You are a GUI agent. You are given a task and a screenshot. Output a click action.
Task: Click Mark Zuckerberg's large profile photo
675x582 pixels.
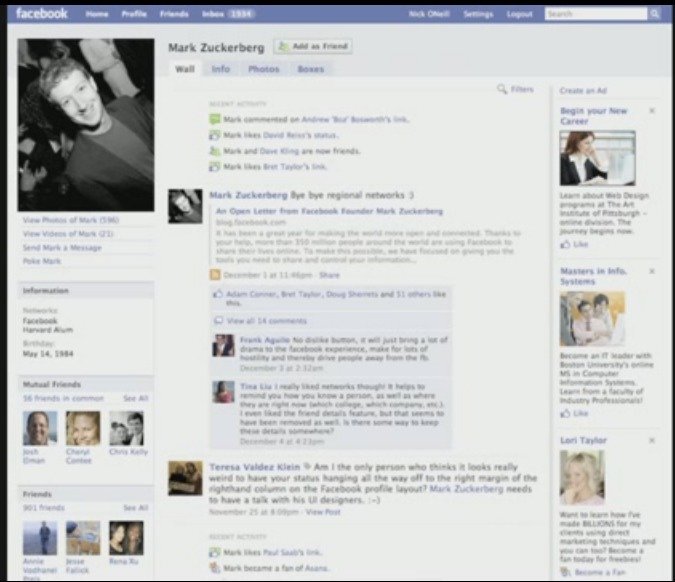(86, 125)
